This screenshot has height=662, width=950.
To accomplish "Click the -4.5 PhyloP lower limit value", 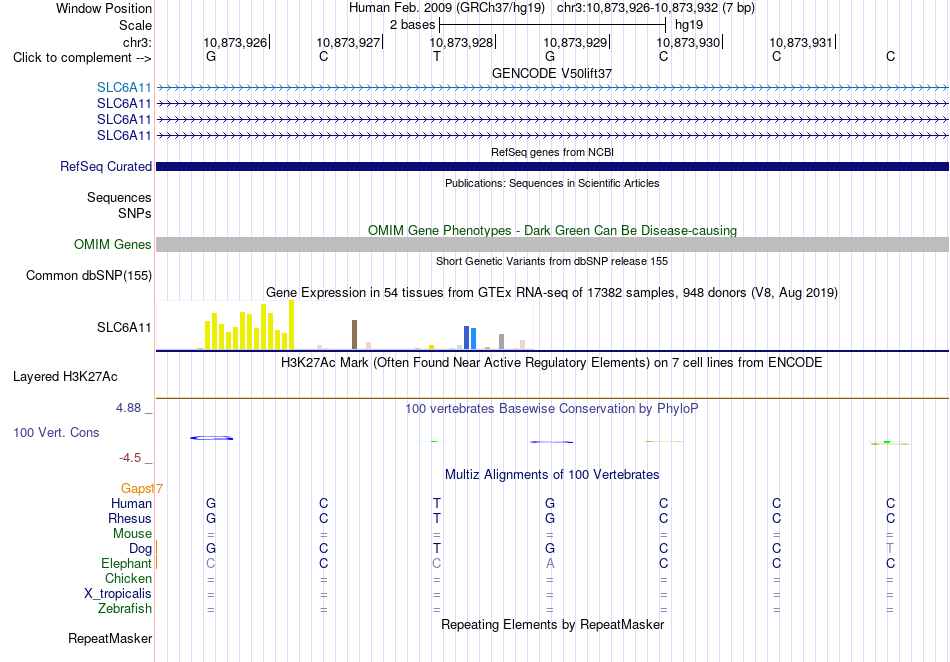I will [x=130, y=458].
